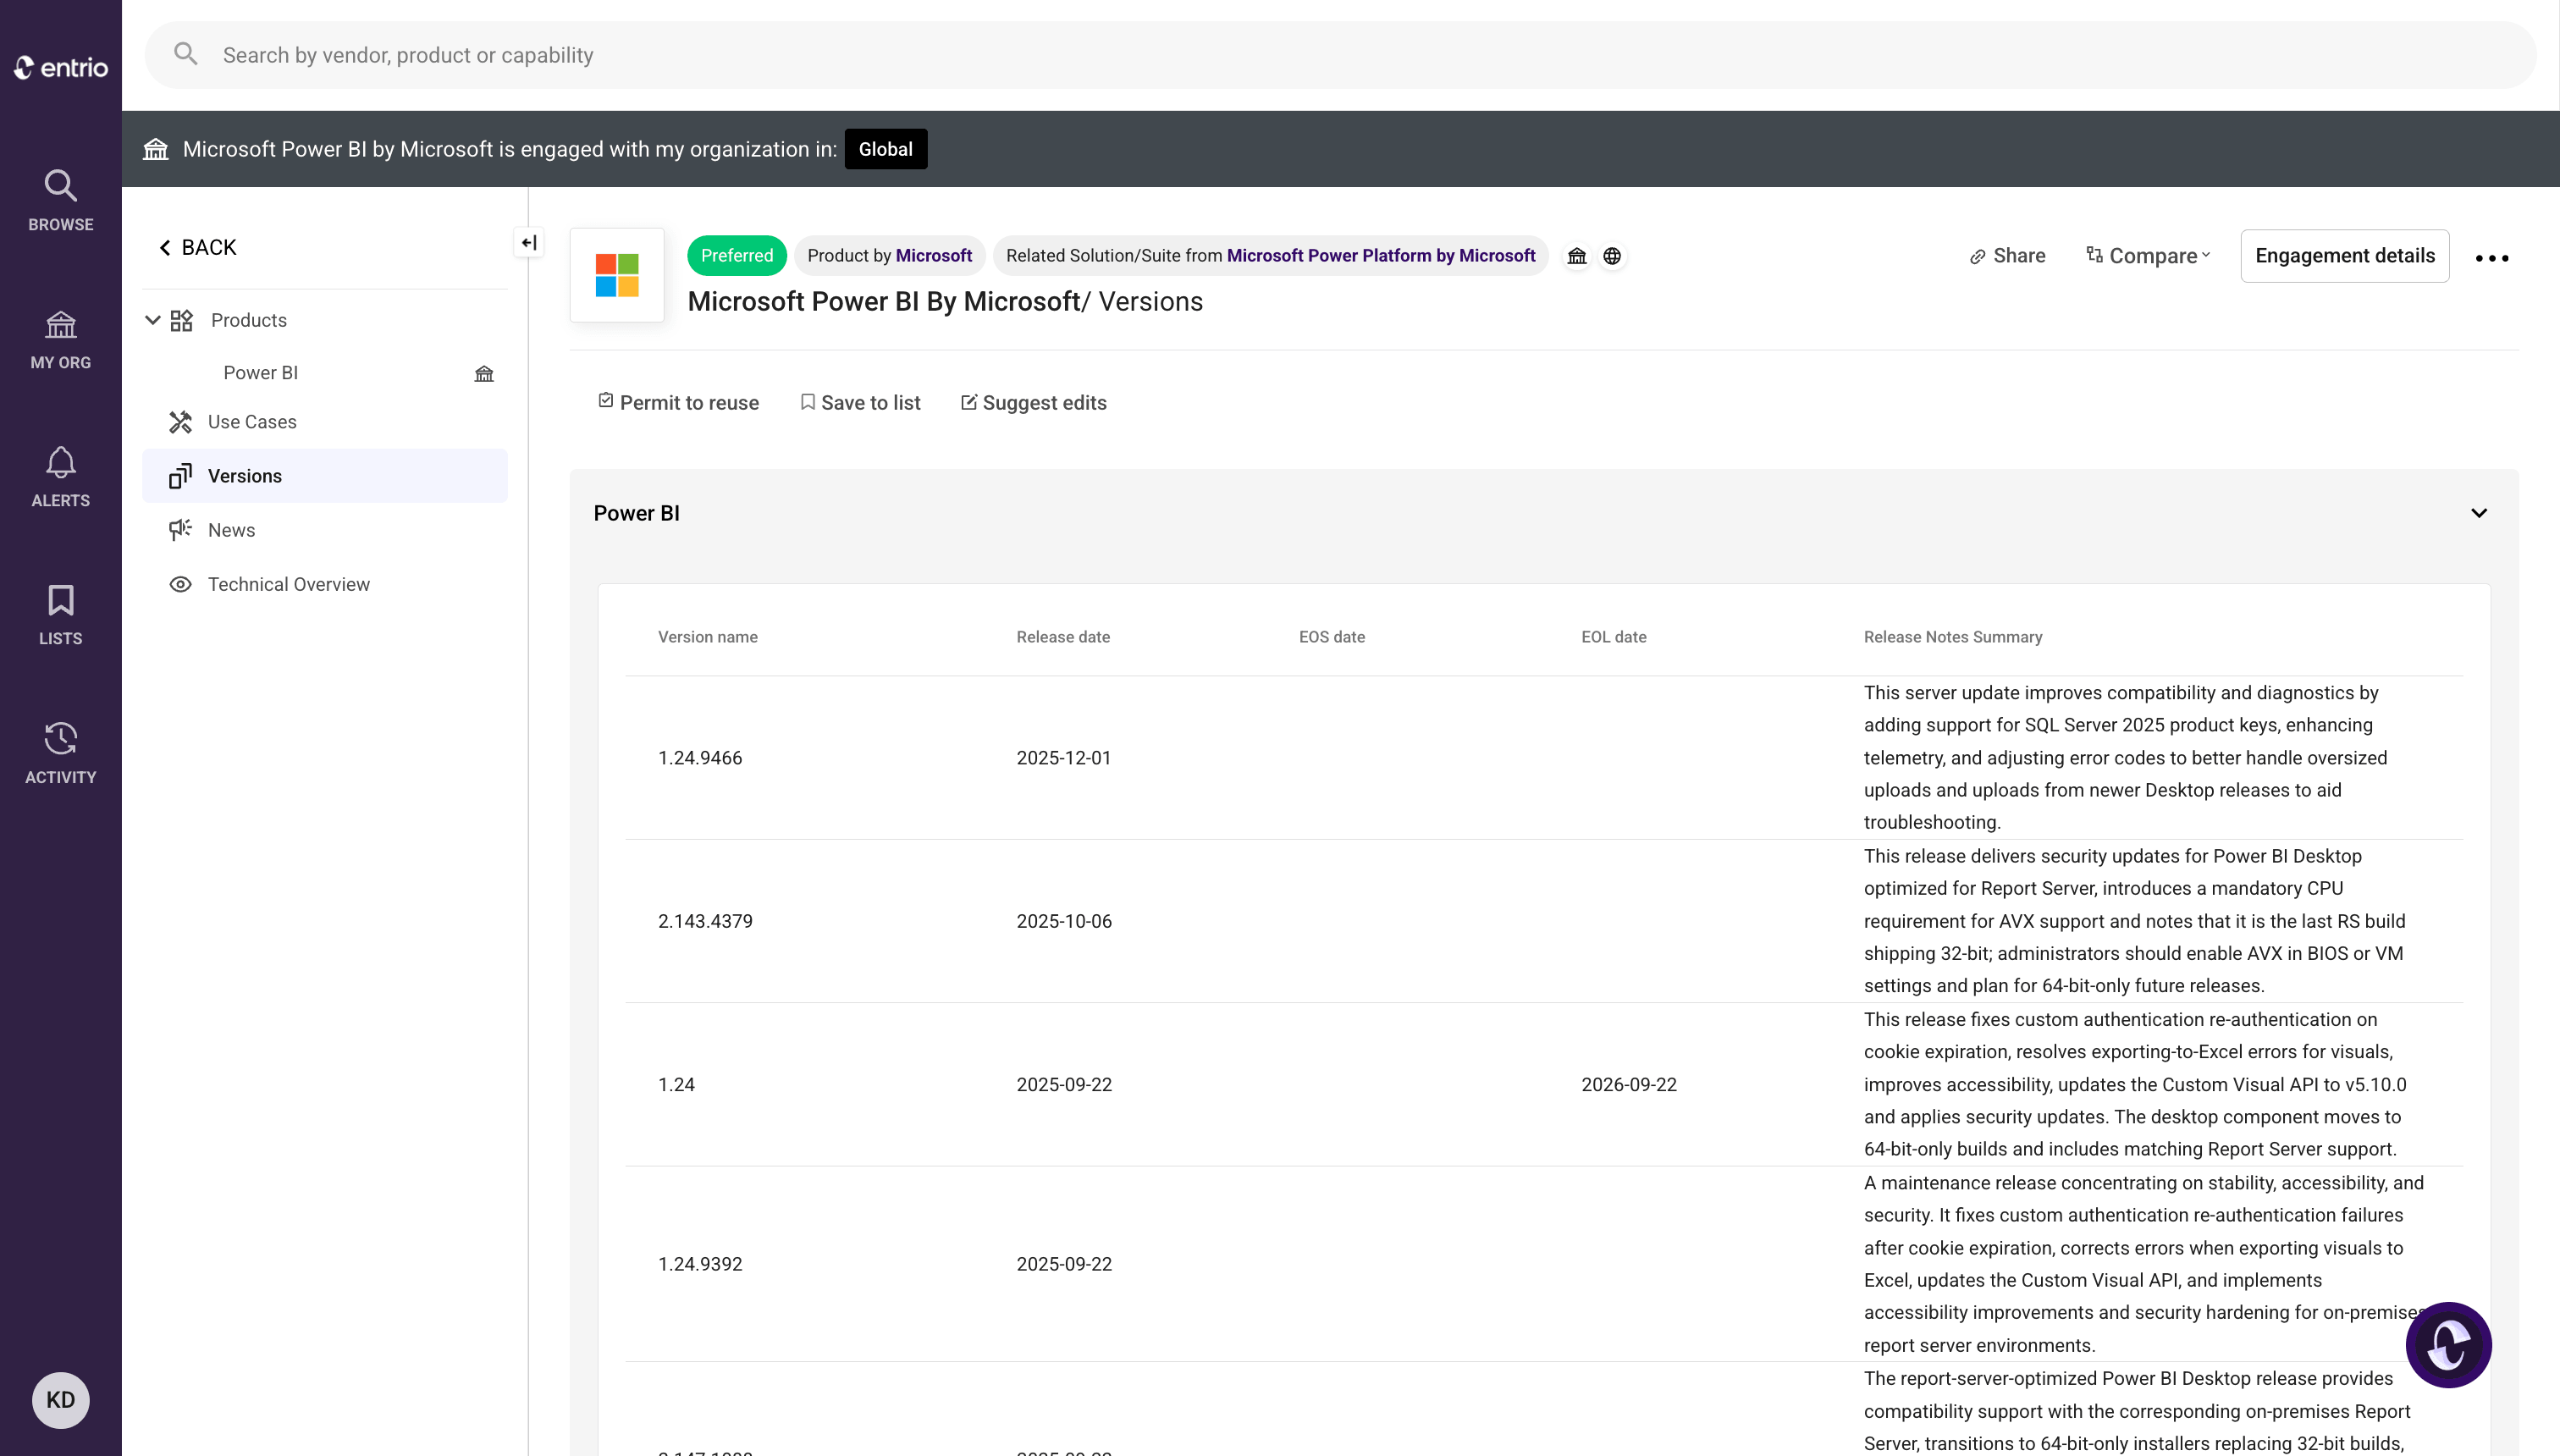Image resolution: width=2560 pixels, height=1456 pixels.
Task: Click Permit to reuse
Action: [x=678, y=403]
